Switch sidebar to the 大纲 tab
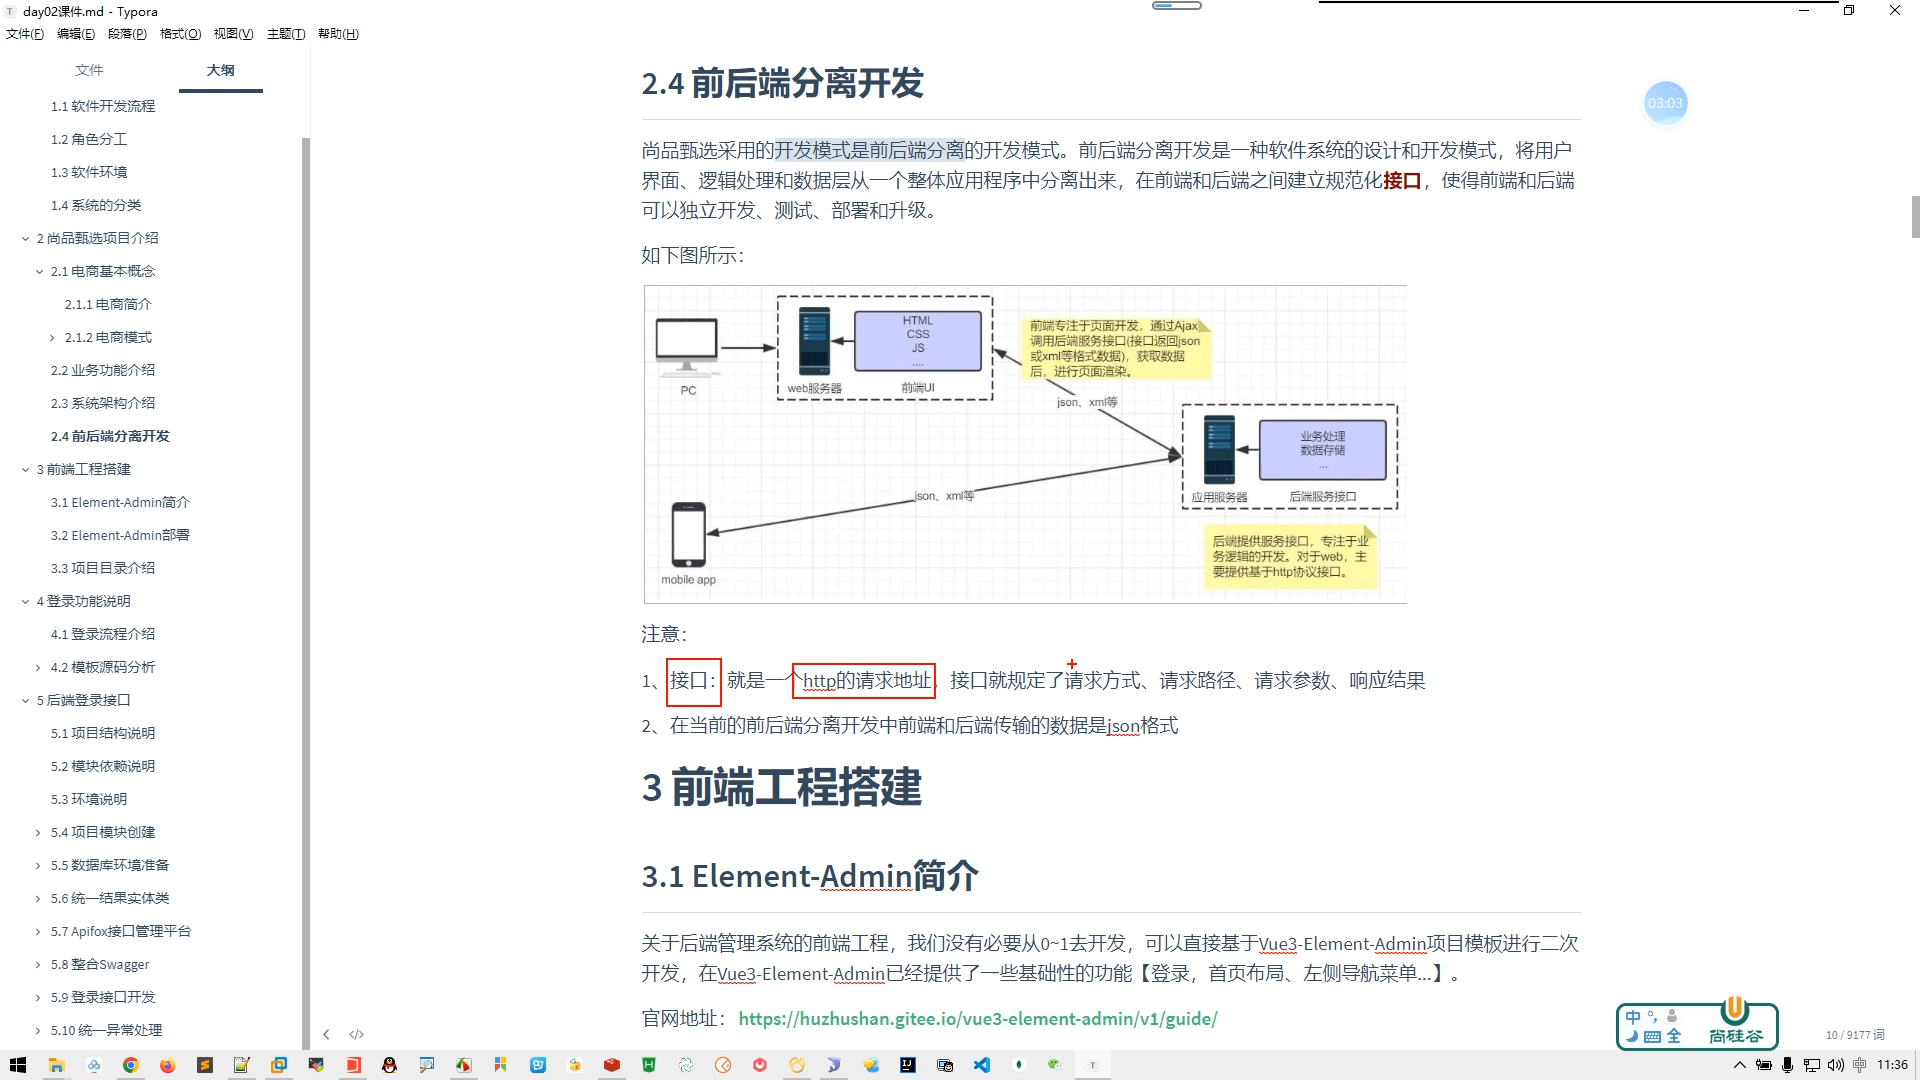The image size is (1920, 1080). click(x=221, y=70)
